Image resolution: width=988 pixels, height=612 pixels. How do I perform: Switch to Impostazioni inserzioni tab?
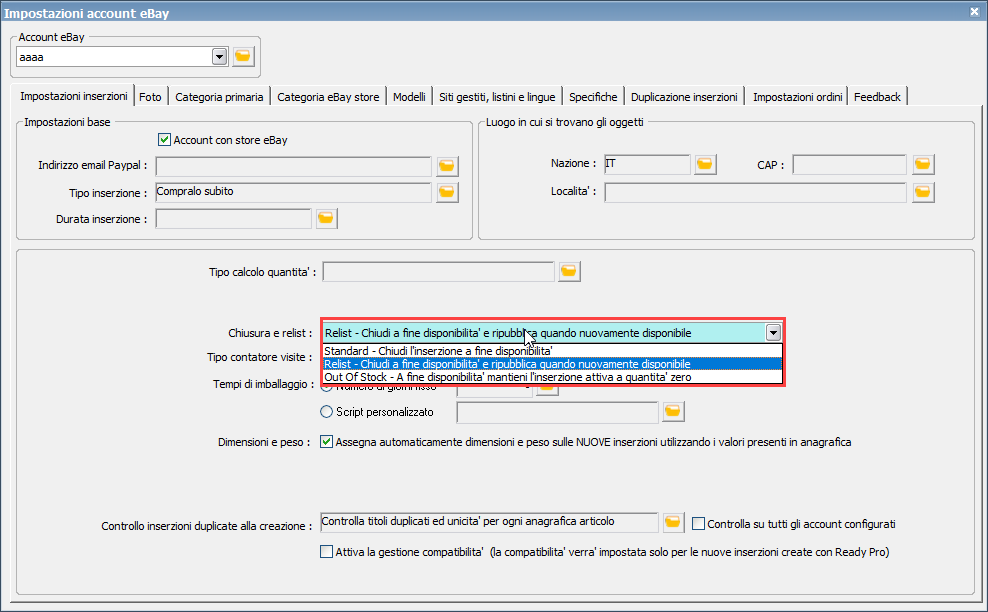(x=74, y=96)
